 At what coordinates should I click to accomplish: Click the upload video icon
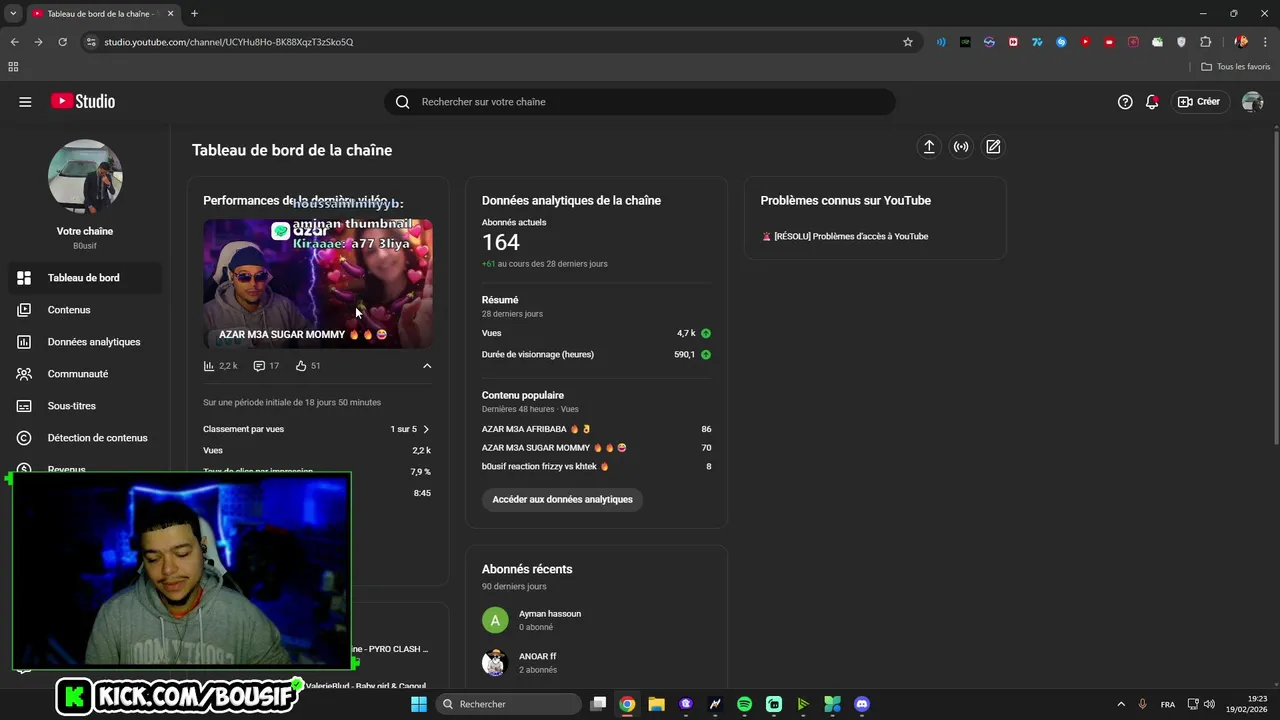(x=929, y=147)
